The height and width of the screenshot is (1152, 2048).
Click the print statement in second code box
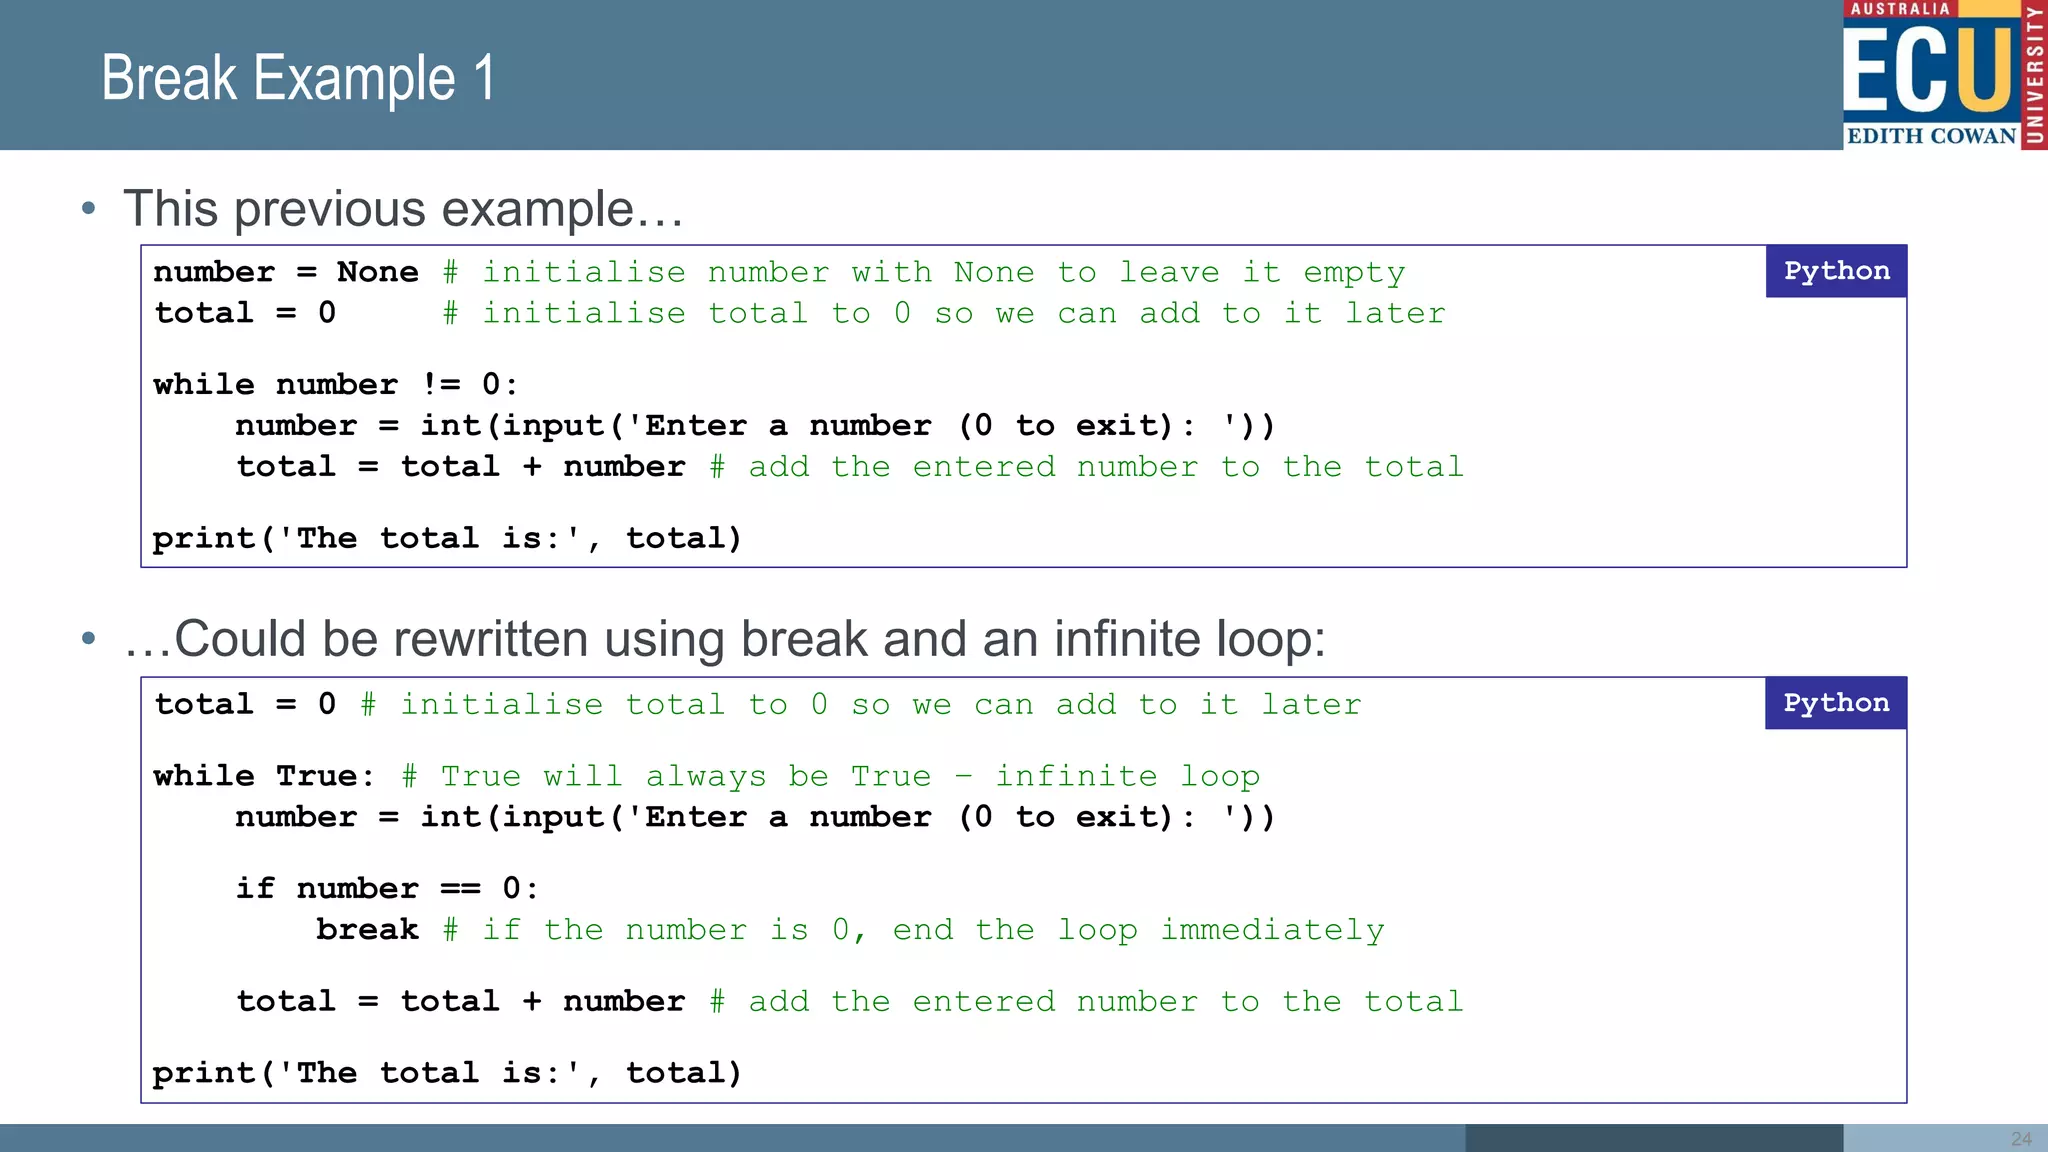click(x=447, y=1073)
